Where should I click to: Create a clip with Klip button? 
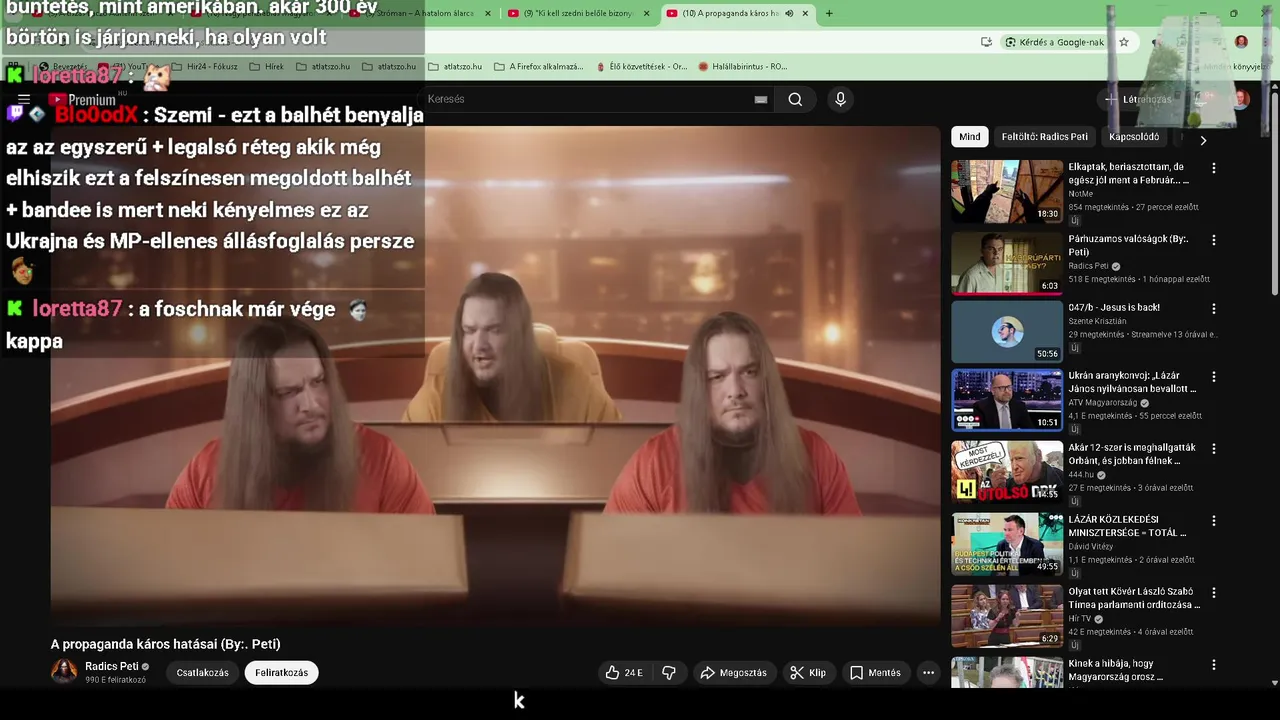(808, 673)
